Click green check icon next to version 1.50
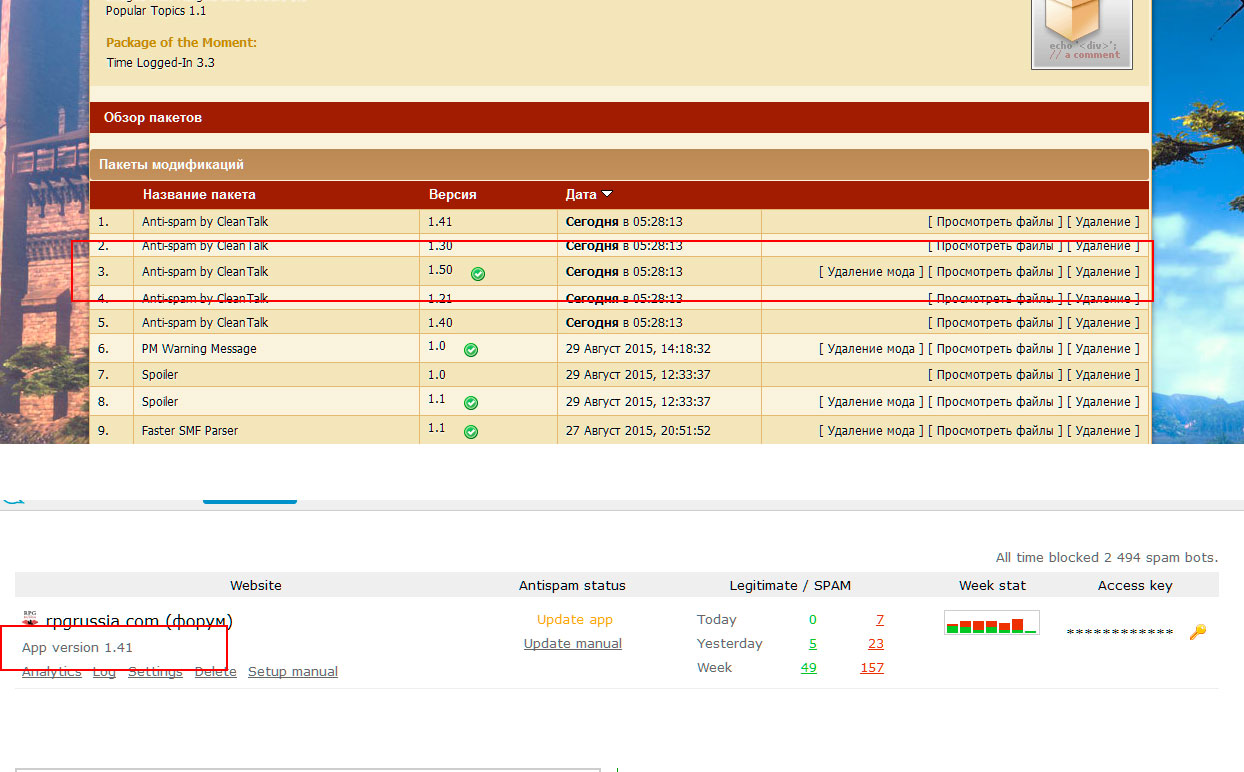 pos(478,273)
